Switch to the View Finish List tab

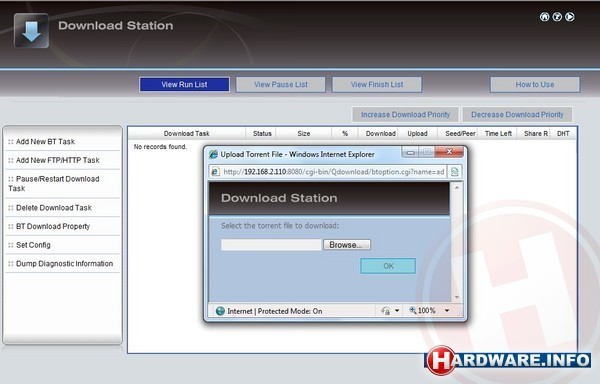pos(377,85)
